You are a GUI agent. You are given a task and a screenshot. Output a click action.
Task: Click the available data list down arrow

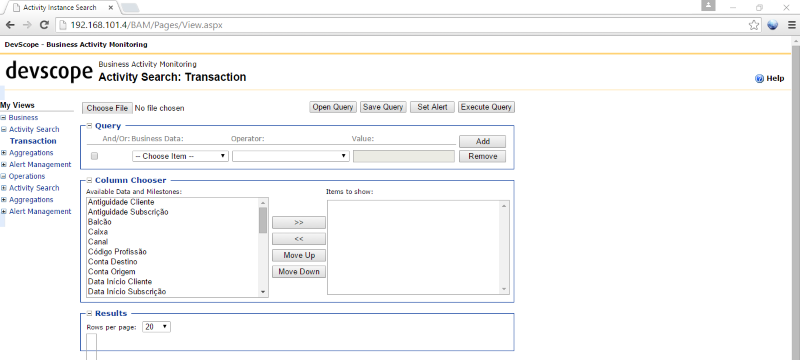tap(263, 292)
